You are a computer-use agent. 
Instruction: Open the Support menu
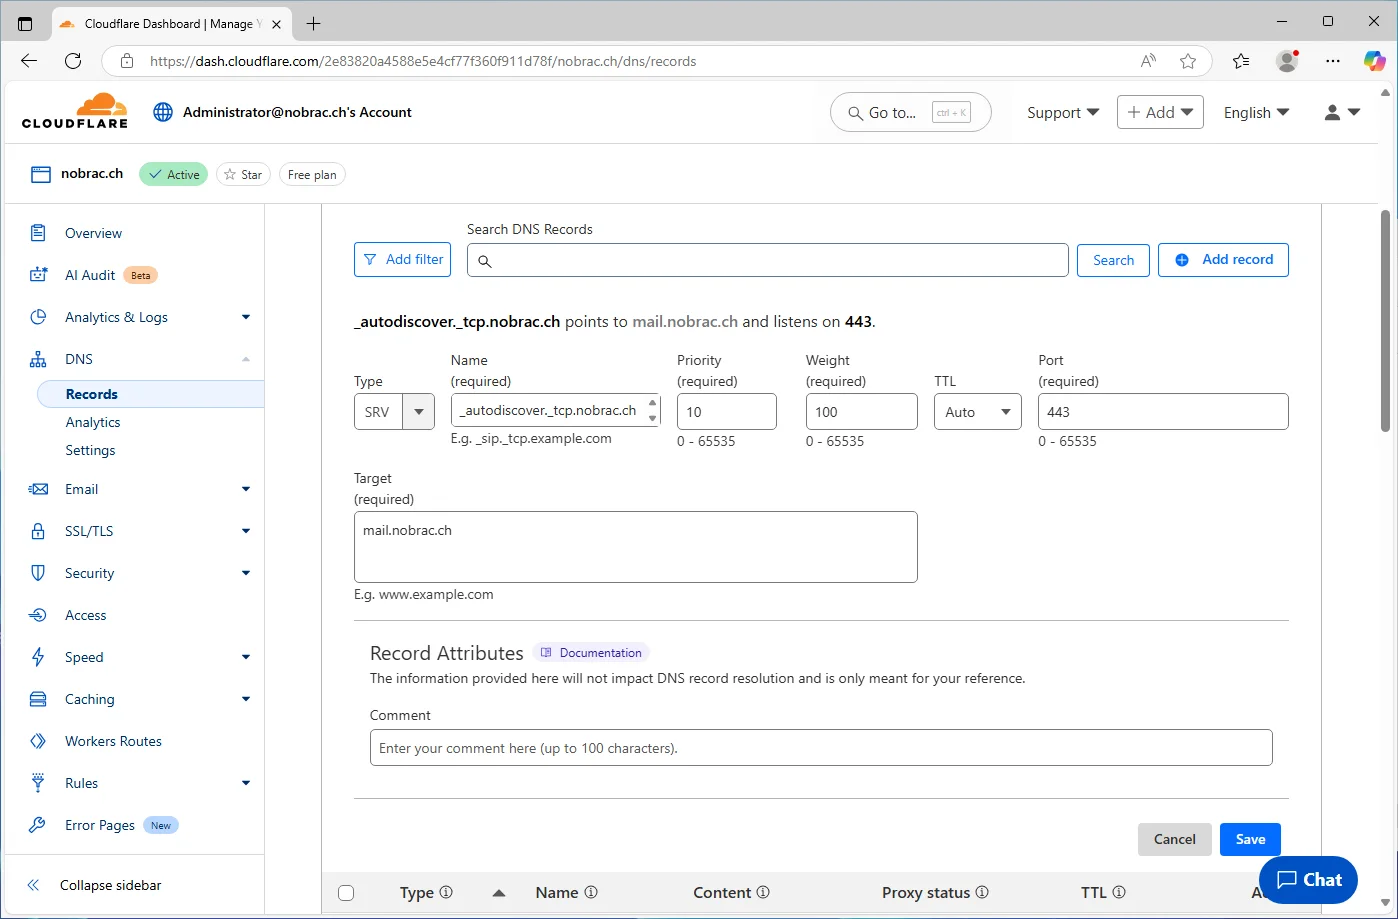pyautogui.click(x=1063, y=113)
